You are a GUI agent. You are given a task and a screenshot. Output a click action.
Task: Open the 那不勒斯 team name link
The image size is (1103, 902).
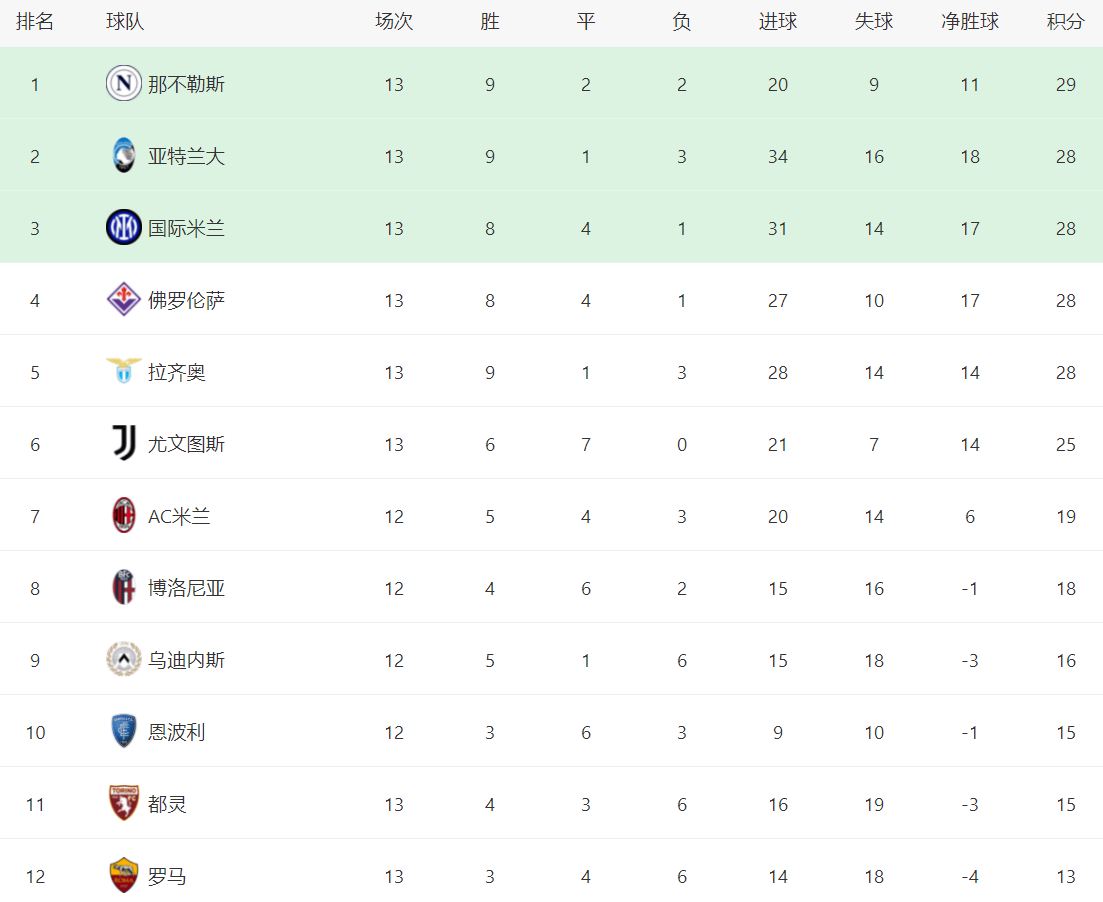[x=186, y=84]
